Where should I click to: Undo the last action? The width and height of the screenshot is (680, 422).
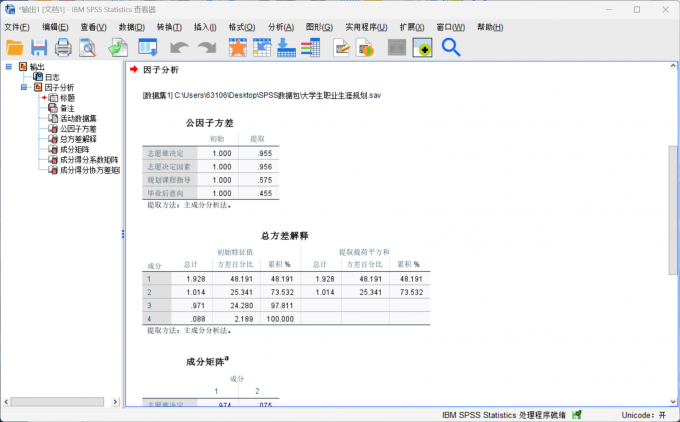point(179,48)
